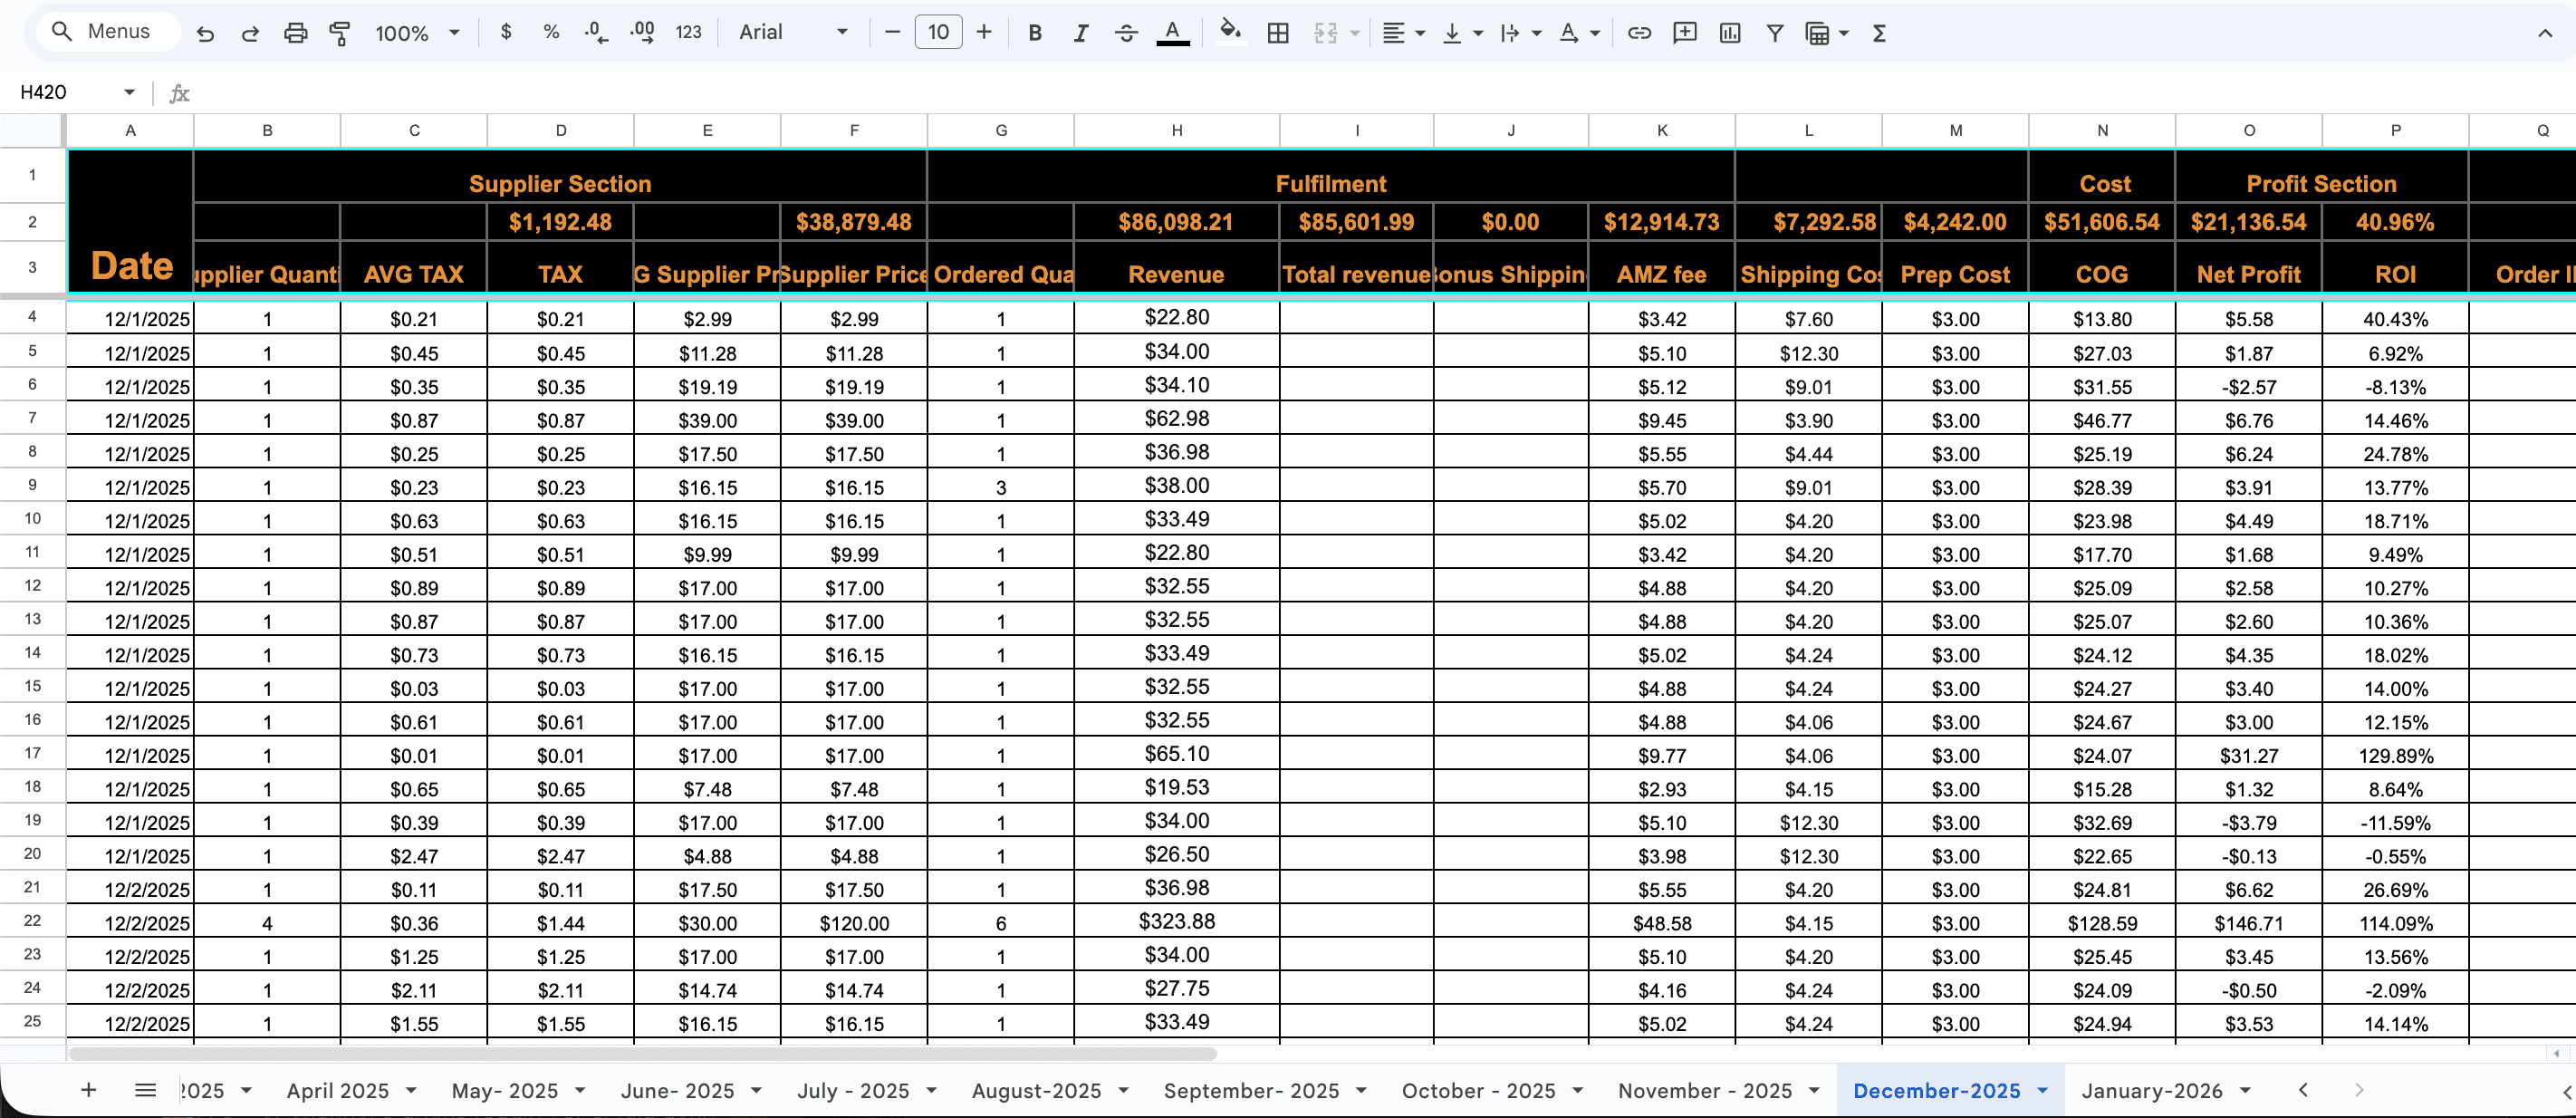Open the January-2026 sheet tab
Image resolution: width=2576 pixels, height=1118 pixels.
[2151, 1090]
